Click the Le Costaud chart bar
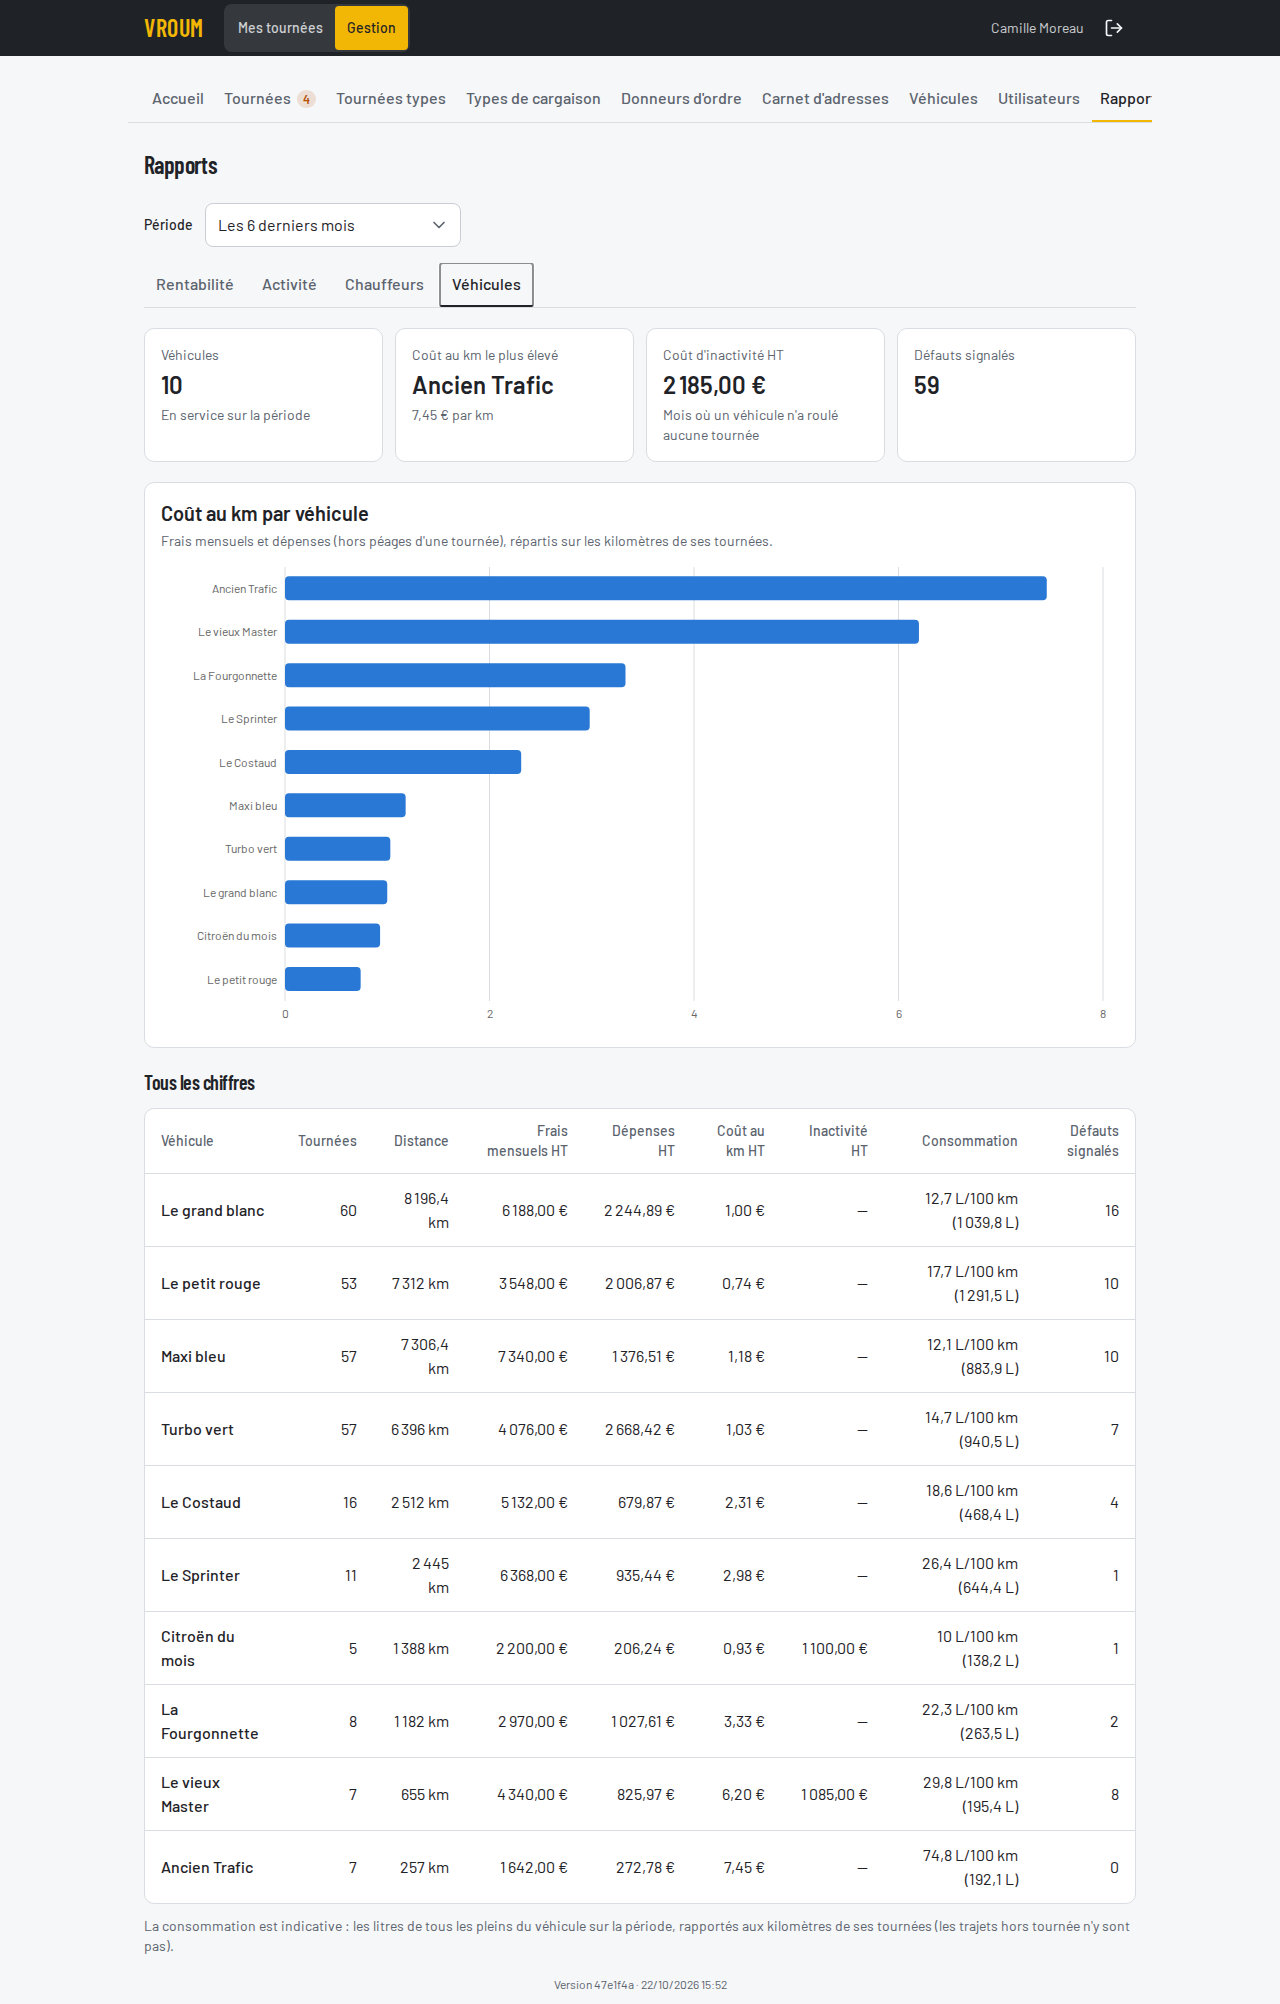Screen dimensions: 1280x2004 tap(403, 762)
